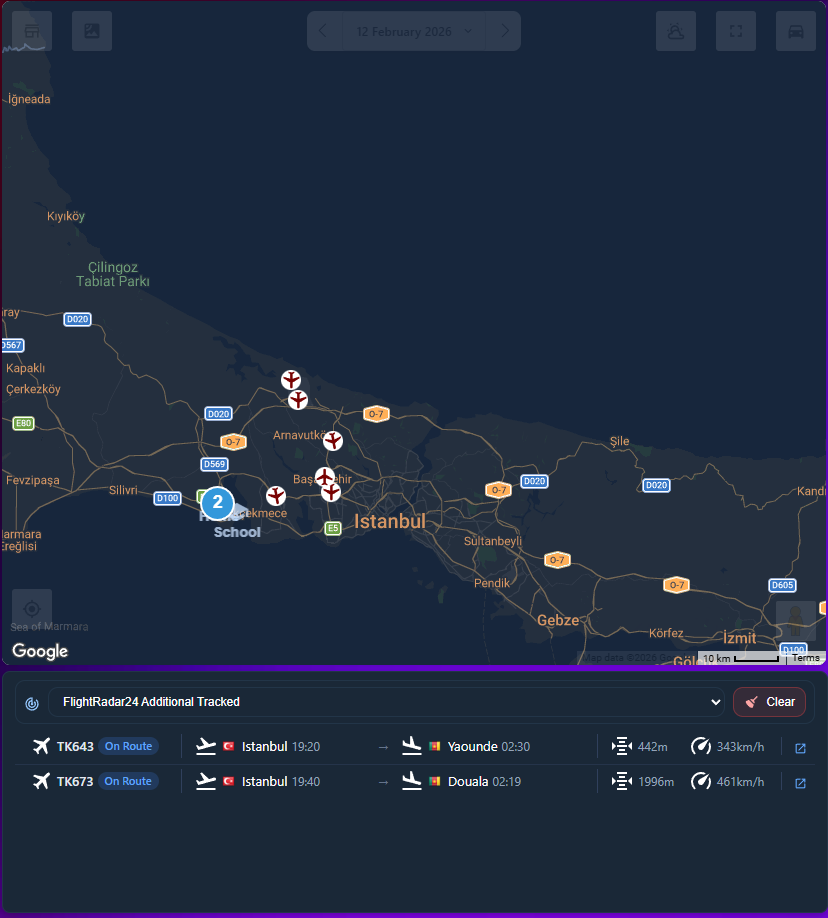This screenshot has width=828, height=918.
Task: Click the Kıyıköy label on map
Action: coord(66,216)
